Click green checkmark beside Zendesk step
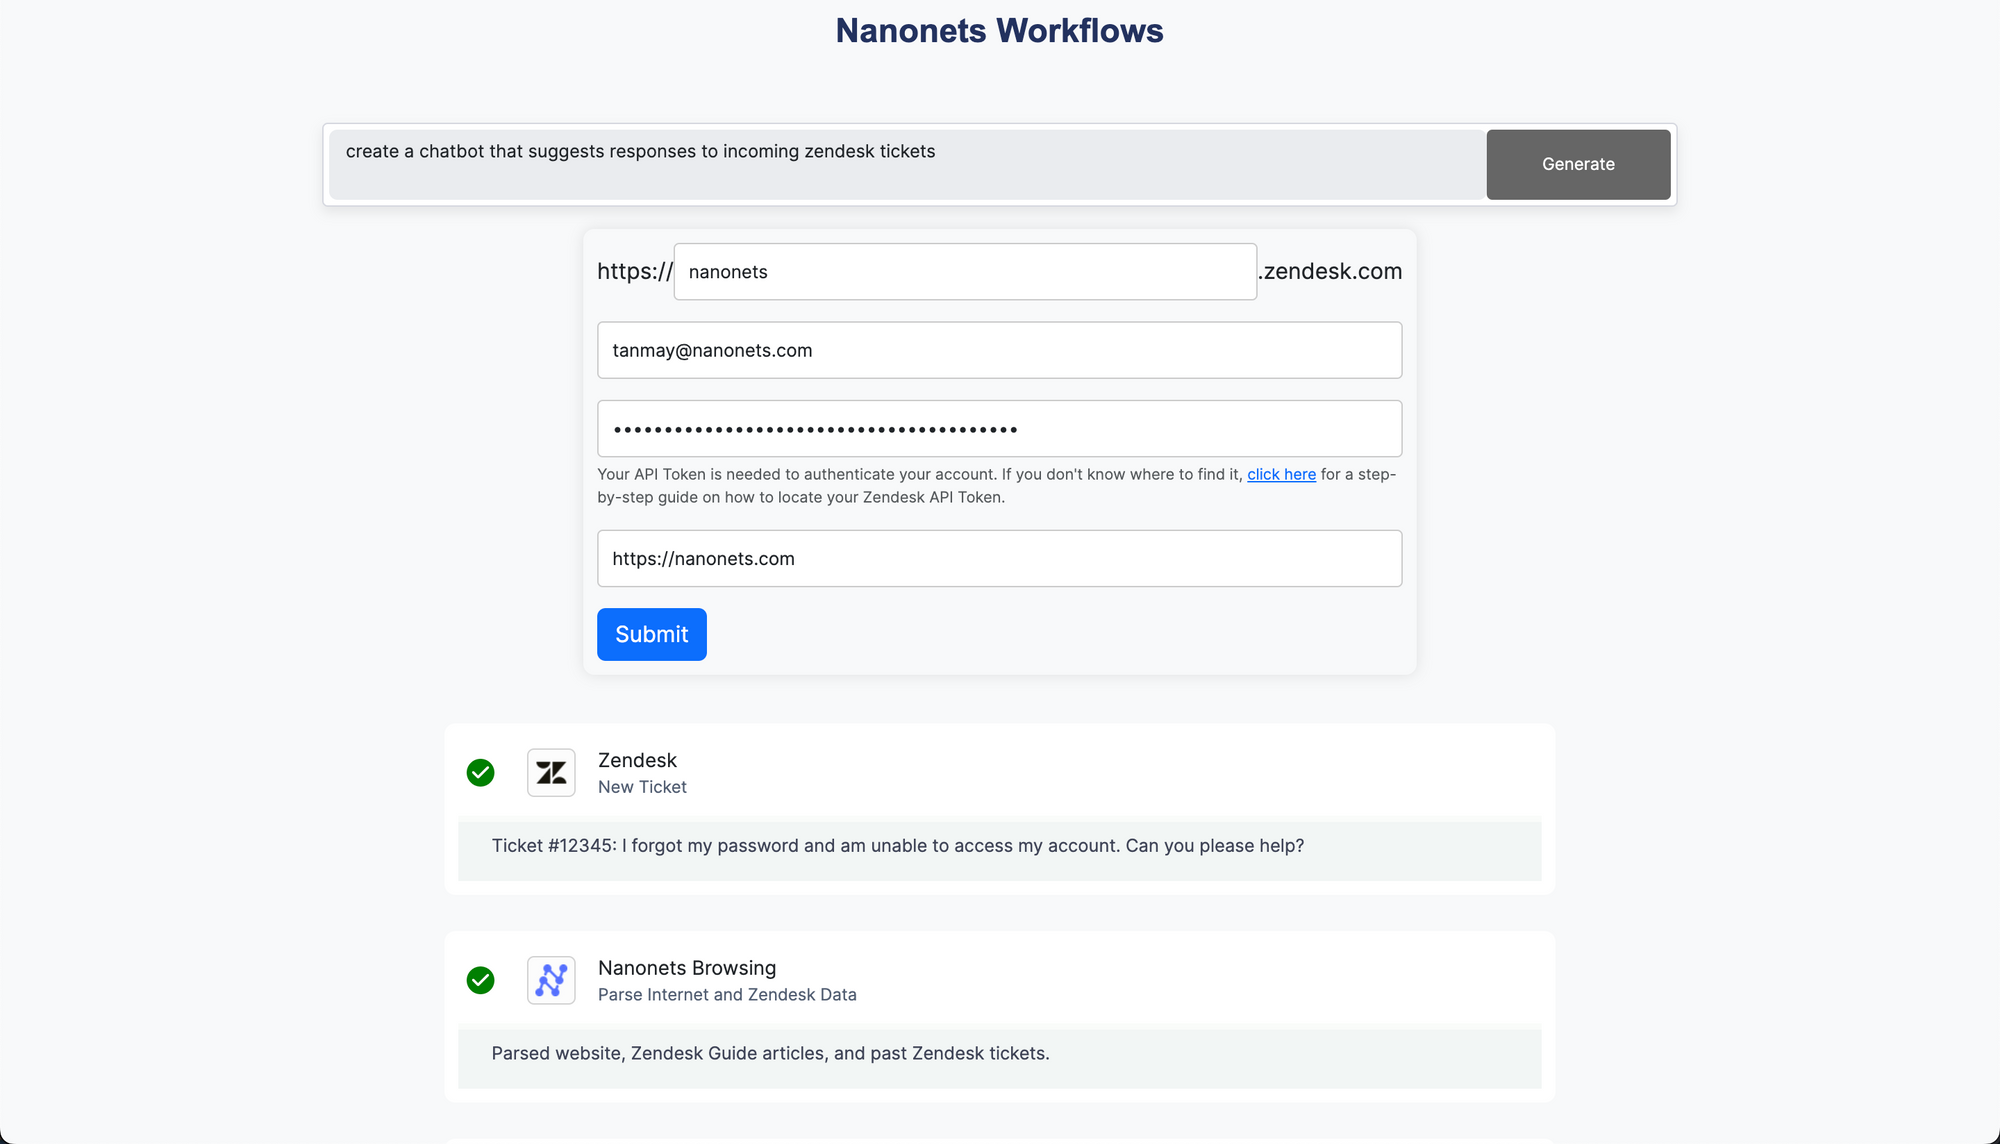 [480, 773]
